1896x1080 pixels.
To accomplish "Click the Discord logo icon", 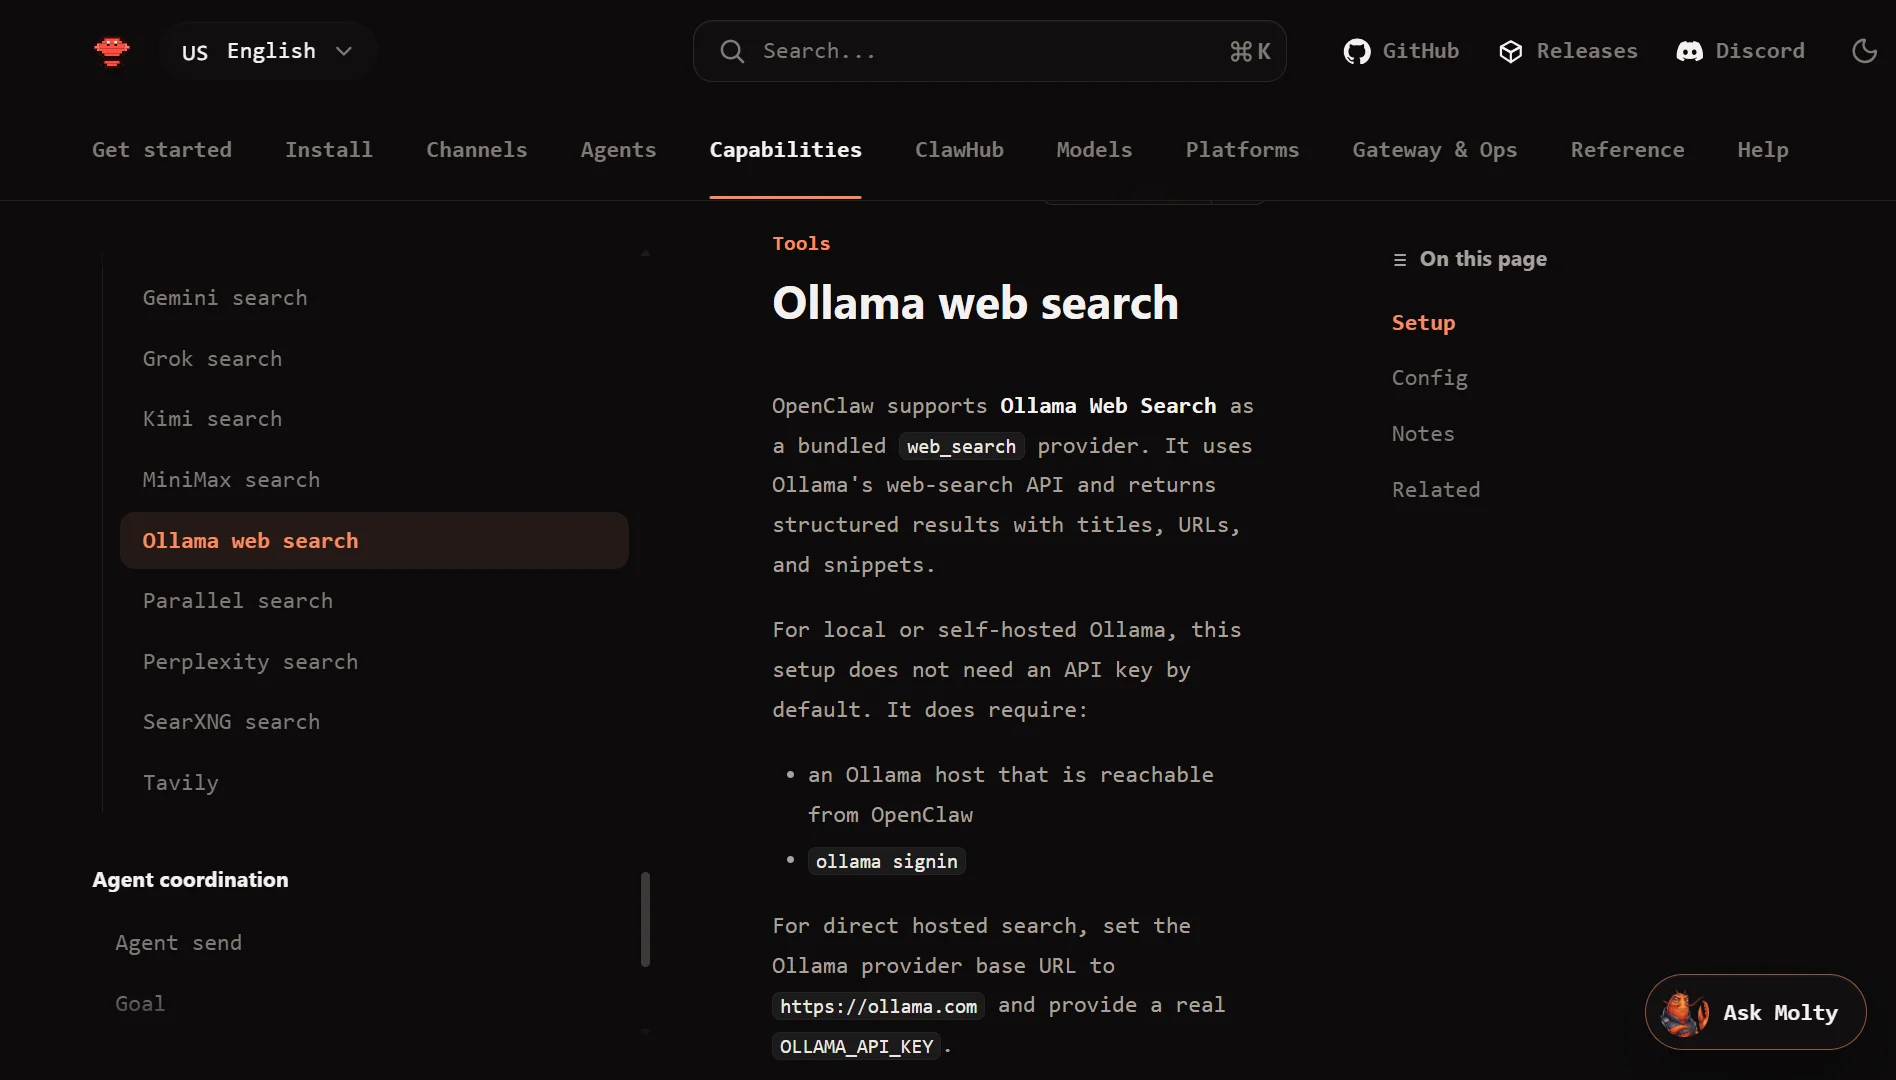I will click(1689, 51).
